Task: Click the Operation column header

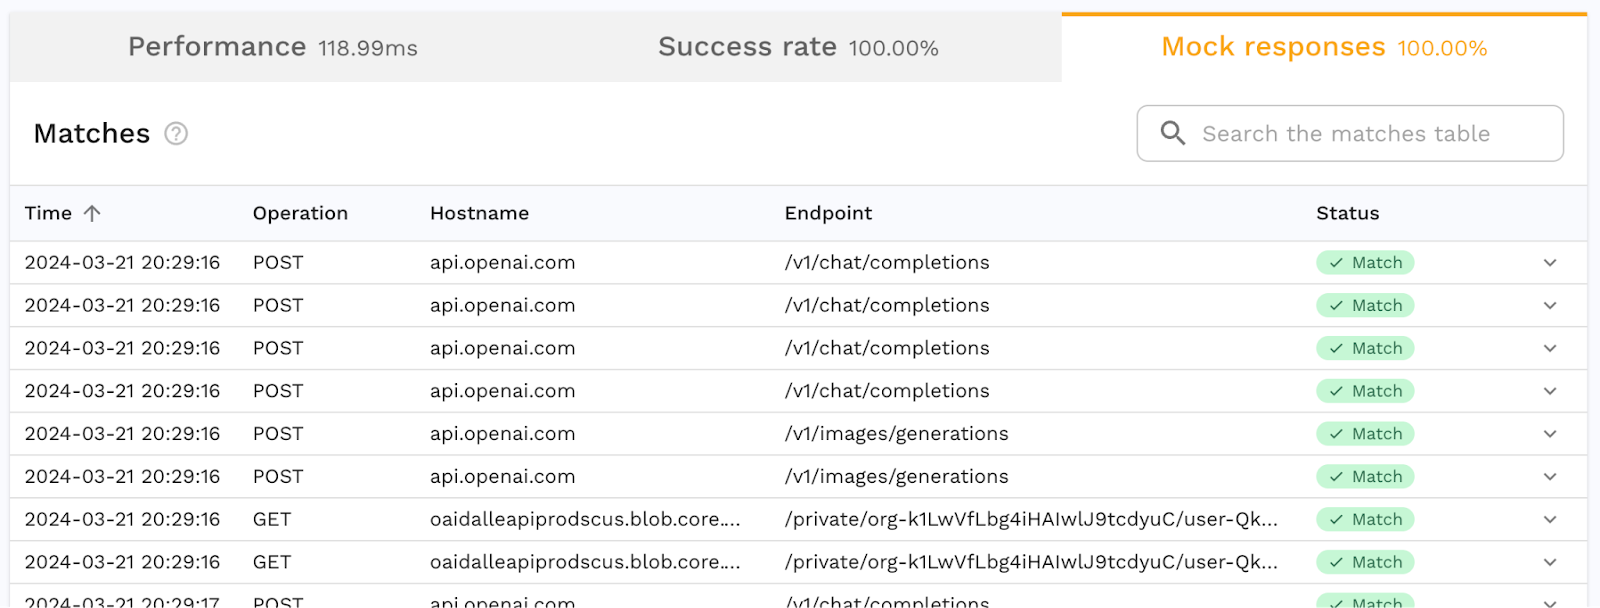Action: coord(300,213)
